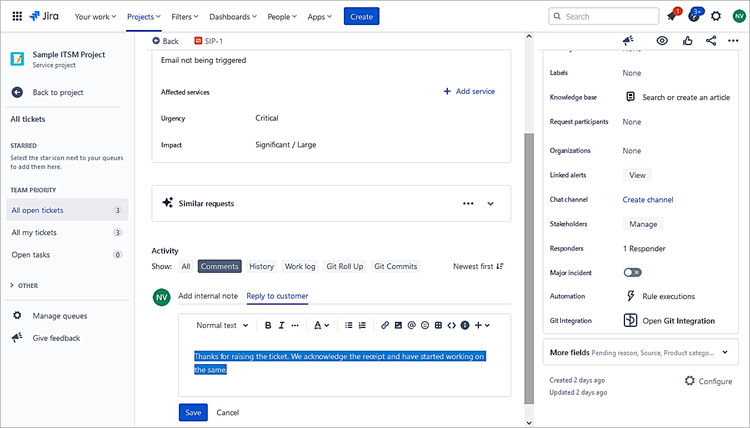Toggle the Newest first sort order
The height and width of the screenshot is (428, 750).
coord(478,266)
